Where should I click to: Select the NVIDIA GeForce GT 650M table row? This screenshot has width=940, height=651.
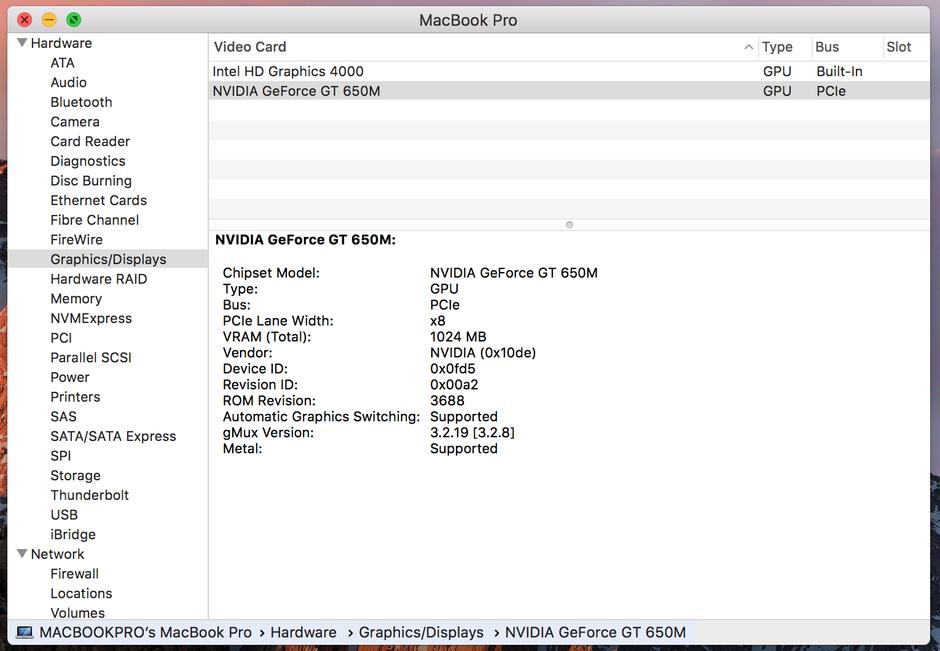(569, 91)
